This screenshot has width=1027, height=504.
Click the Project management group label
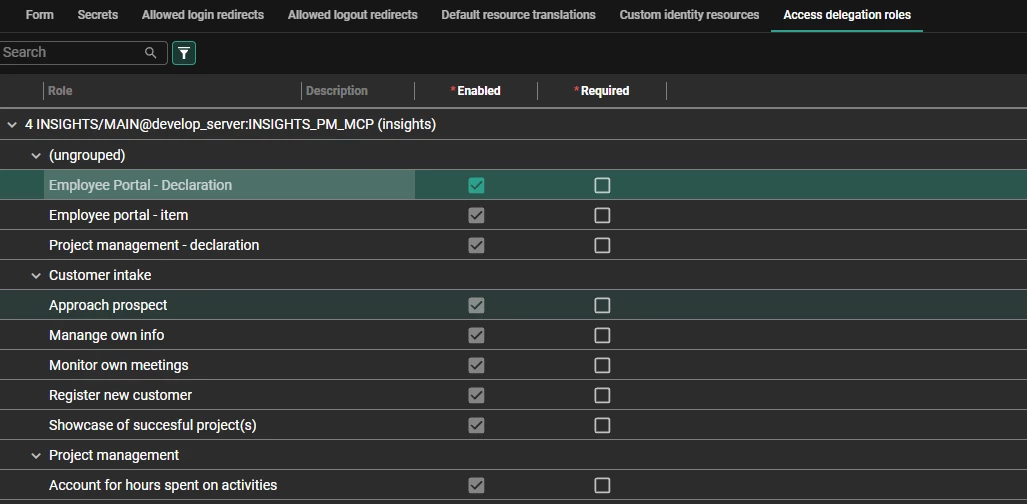click(x=114, y=456)
